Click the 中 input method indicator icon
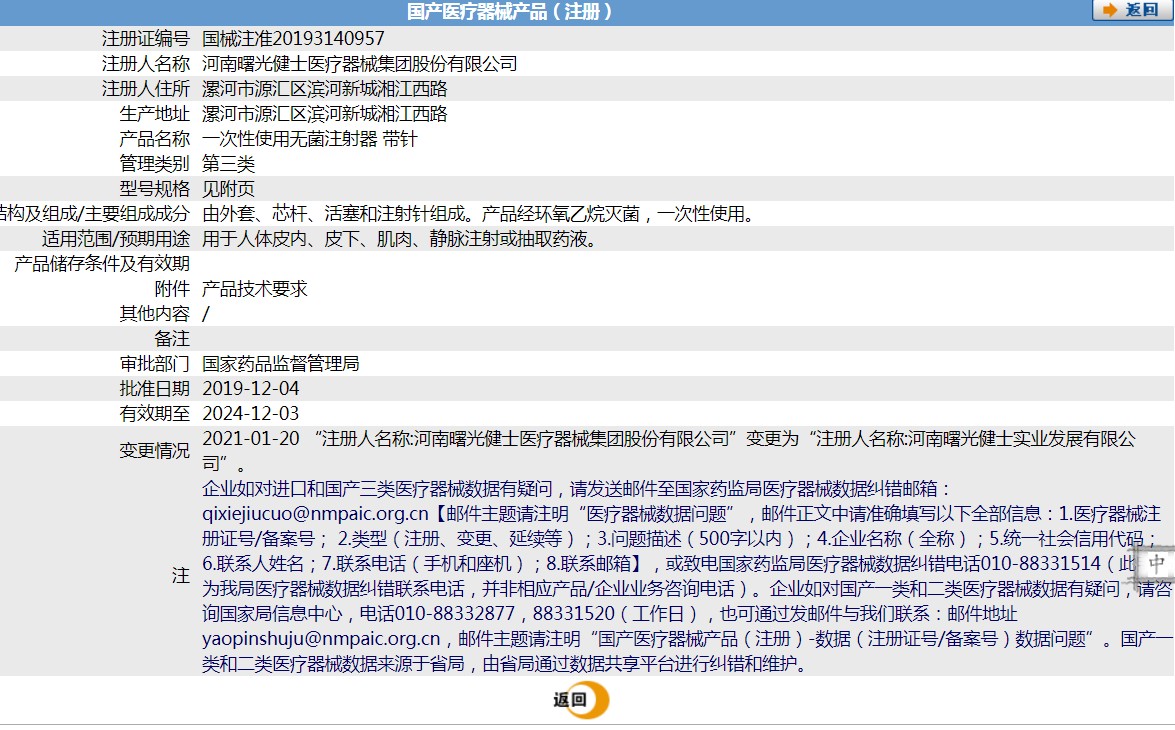The width and height of the screenshot is (1175, 730). point(1156,564)
